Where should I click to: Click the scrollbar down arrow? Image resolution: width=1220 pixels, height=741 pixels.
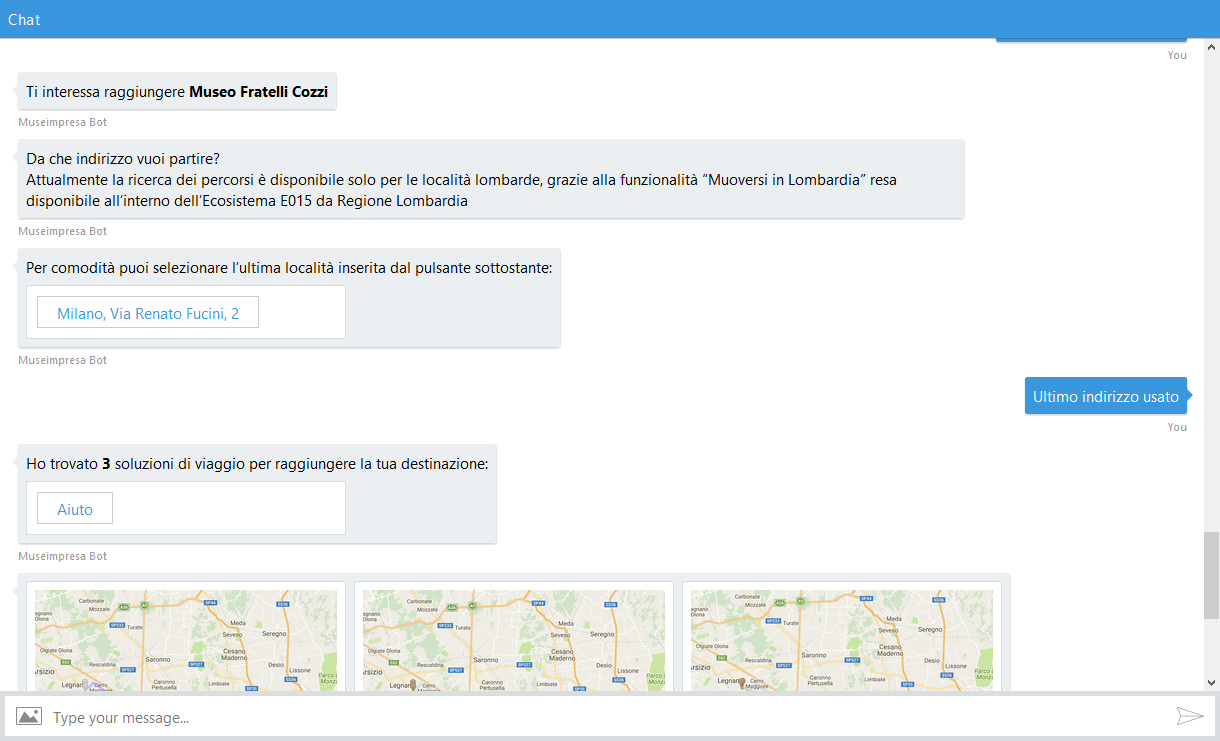[1211, 682]
